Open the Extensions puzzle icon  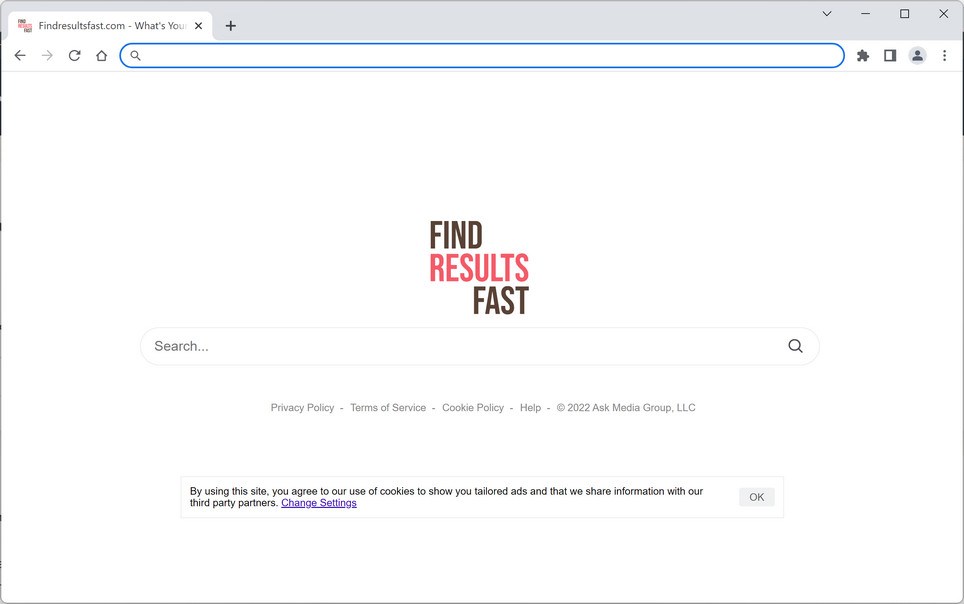click(863, 56)
